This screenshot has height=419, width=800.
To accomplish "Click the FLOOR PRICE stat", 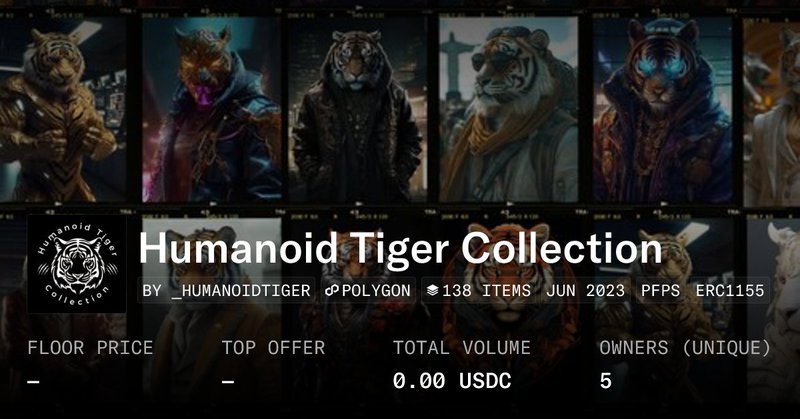I will click(90, 363).
